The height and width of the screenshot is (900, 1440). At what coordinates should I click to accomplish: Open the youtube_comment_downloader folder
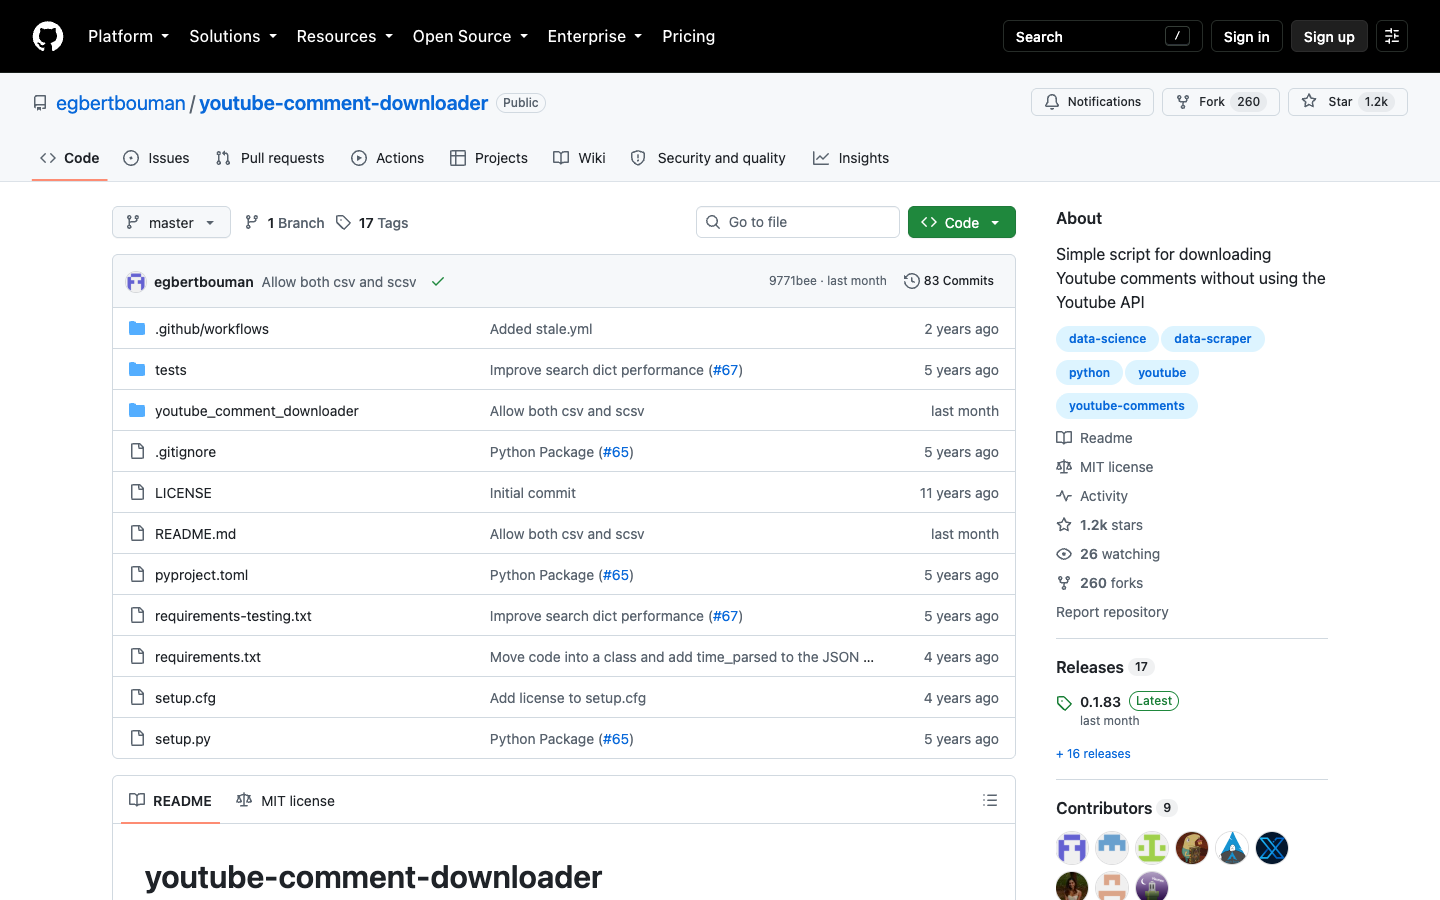pyautogui.click(x=257, y=410)
